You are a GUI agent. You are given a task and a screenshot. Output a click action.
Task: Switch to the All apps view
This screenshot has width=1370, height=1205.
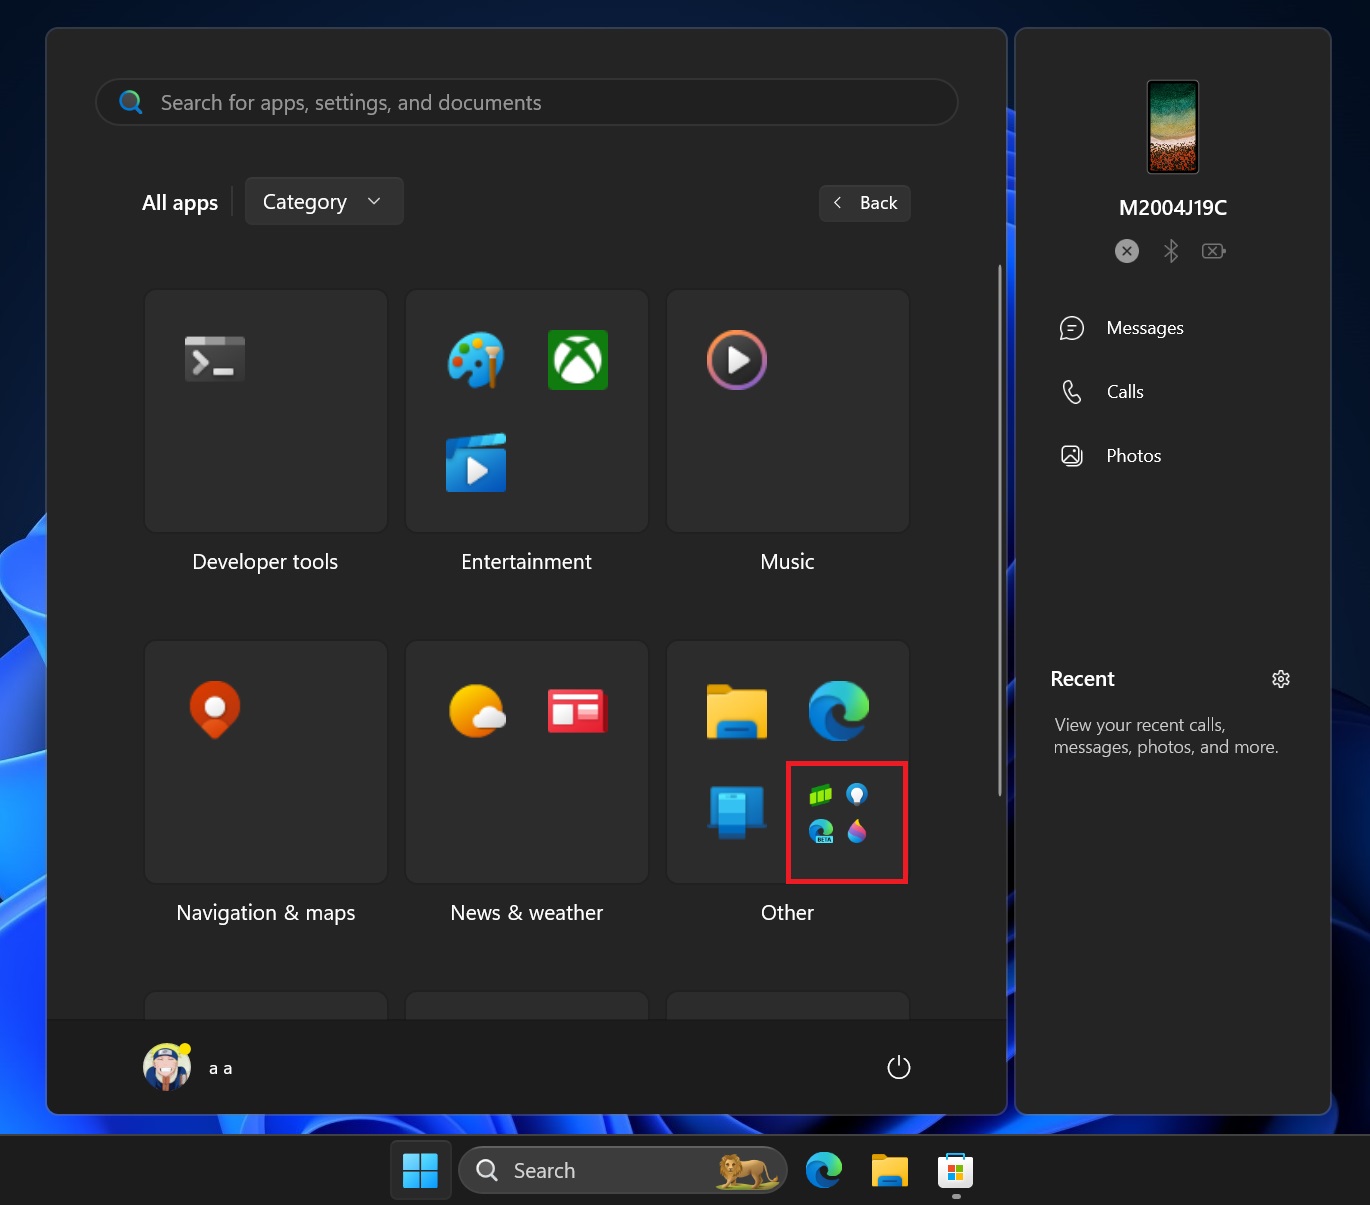[x=179, y=202]
